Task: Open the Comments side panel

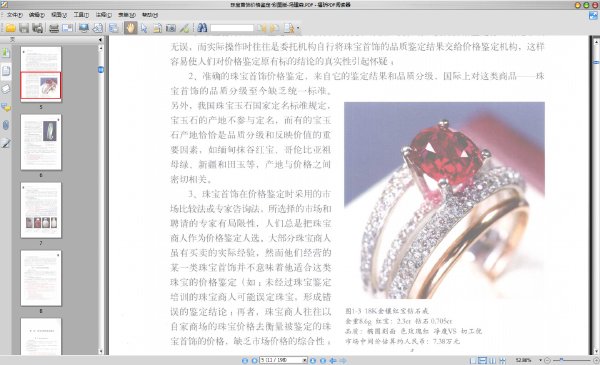Action: pyautogui.click(x=6, y=107)
